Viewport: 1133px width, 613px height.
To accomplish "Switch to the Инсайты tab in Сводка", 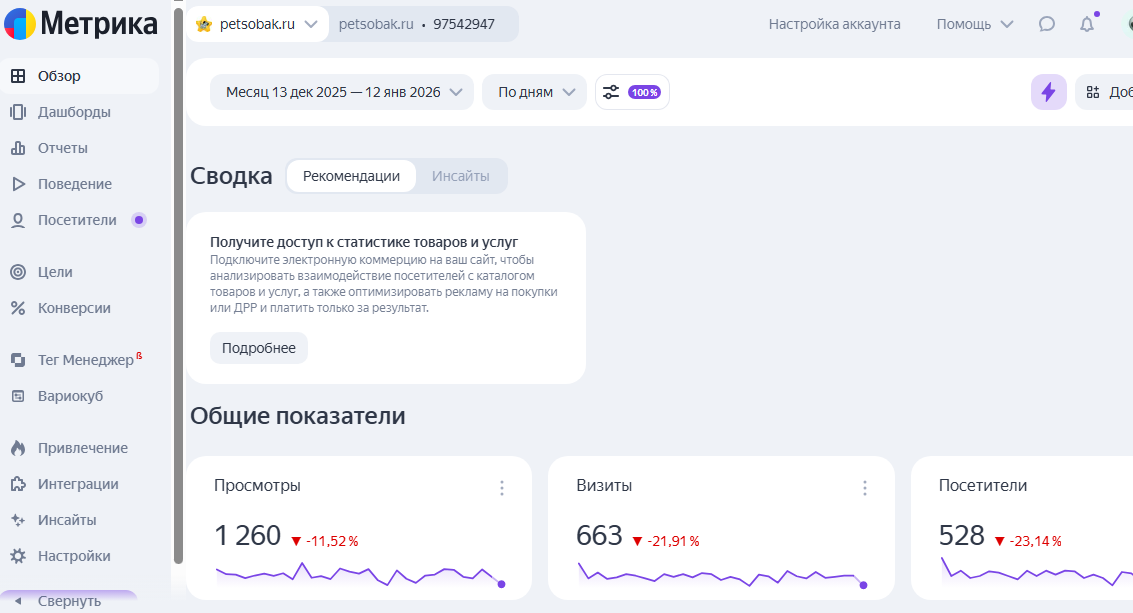I will (460, 176).
